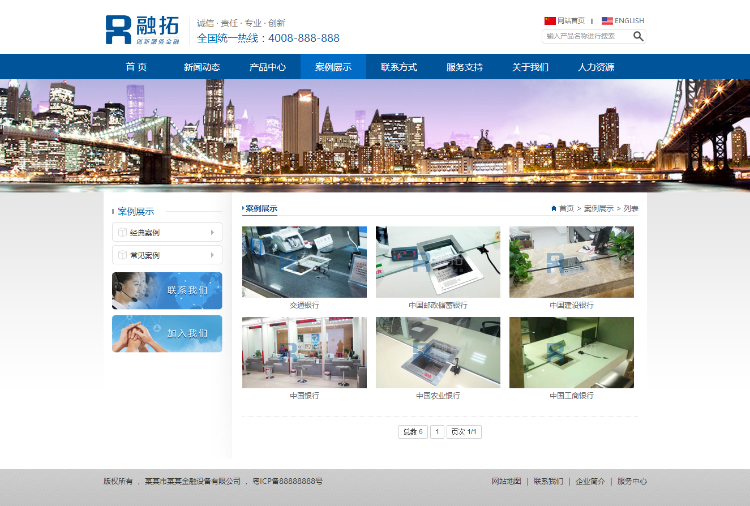This screenshot has height=506, width=750.
Task: Open the 交通银行 case thumbnail
Action: pyautogui.click(x=304, y=262)
